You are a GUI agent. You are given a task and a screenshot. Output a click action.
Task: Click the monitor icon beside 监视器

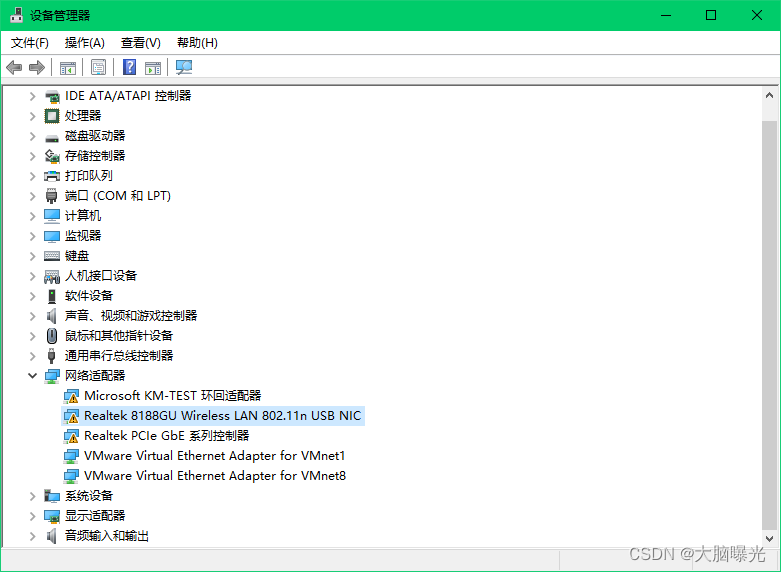point(52,236)
